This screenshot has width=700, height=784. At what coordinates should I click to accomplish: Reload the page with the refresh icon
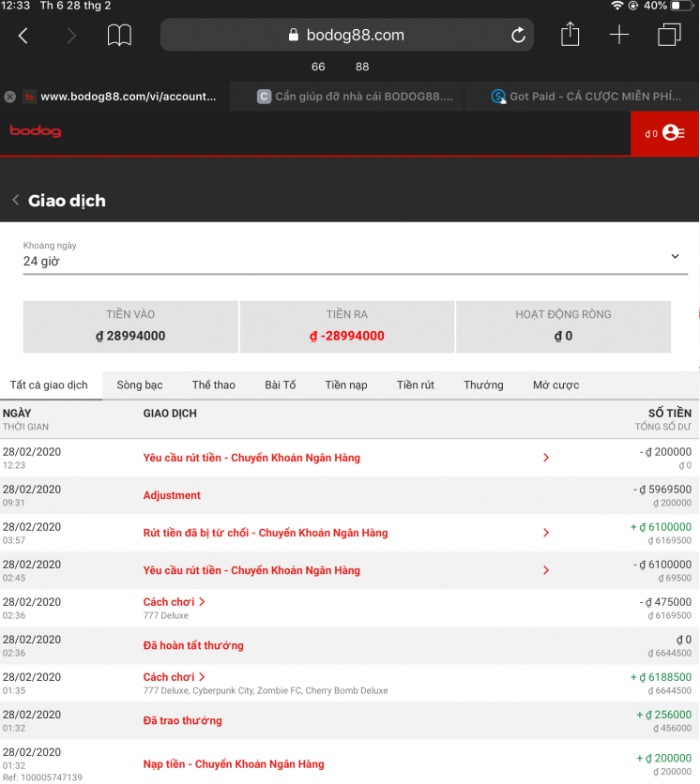[x=518, y=36]
